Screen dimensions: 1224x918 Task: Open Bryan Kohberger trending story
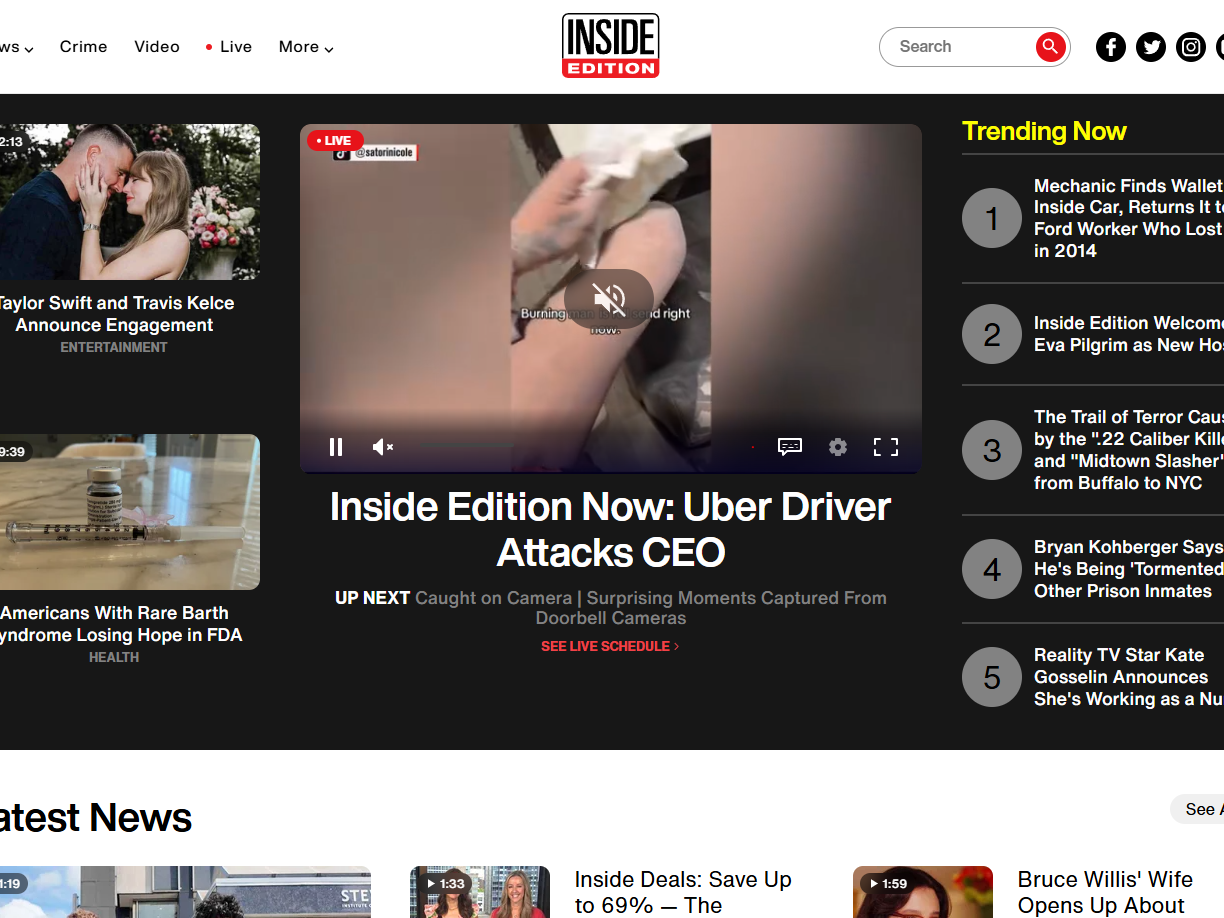(x=1128, y=569)
